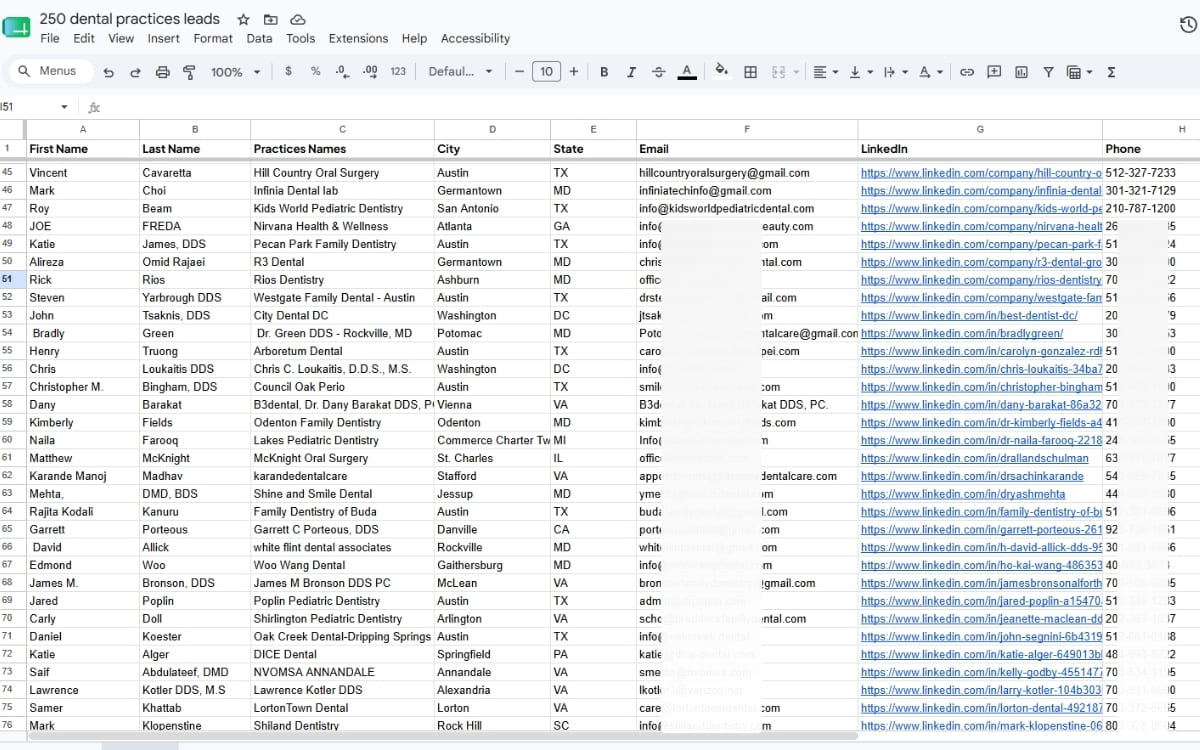Select the Paint format tool
1200x750 pixels.
pyautogui.click(x=189, y=72)
